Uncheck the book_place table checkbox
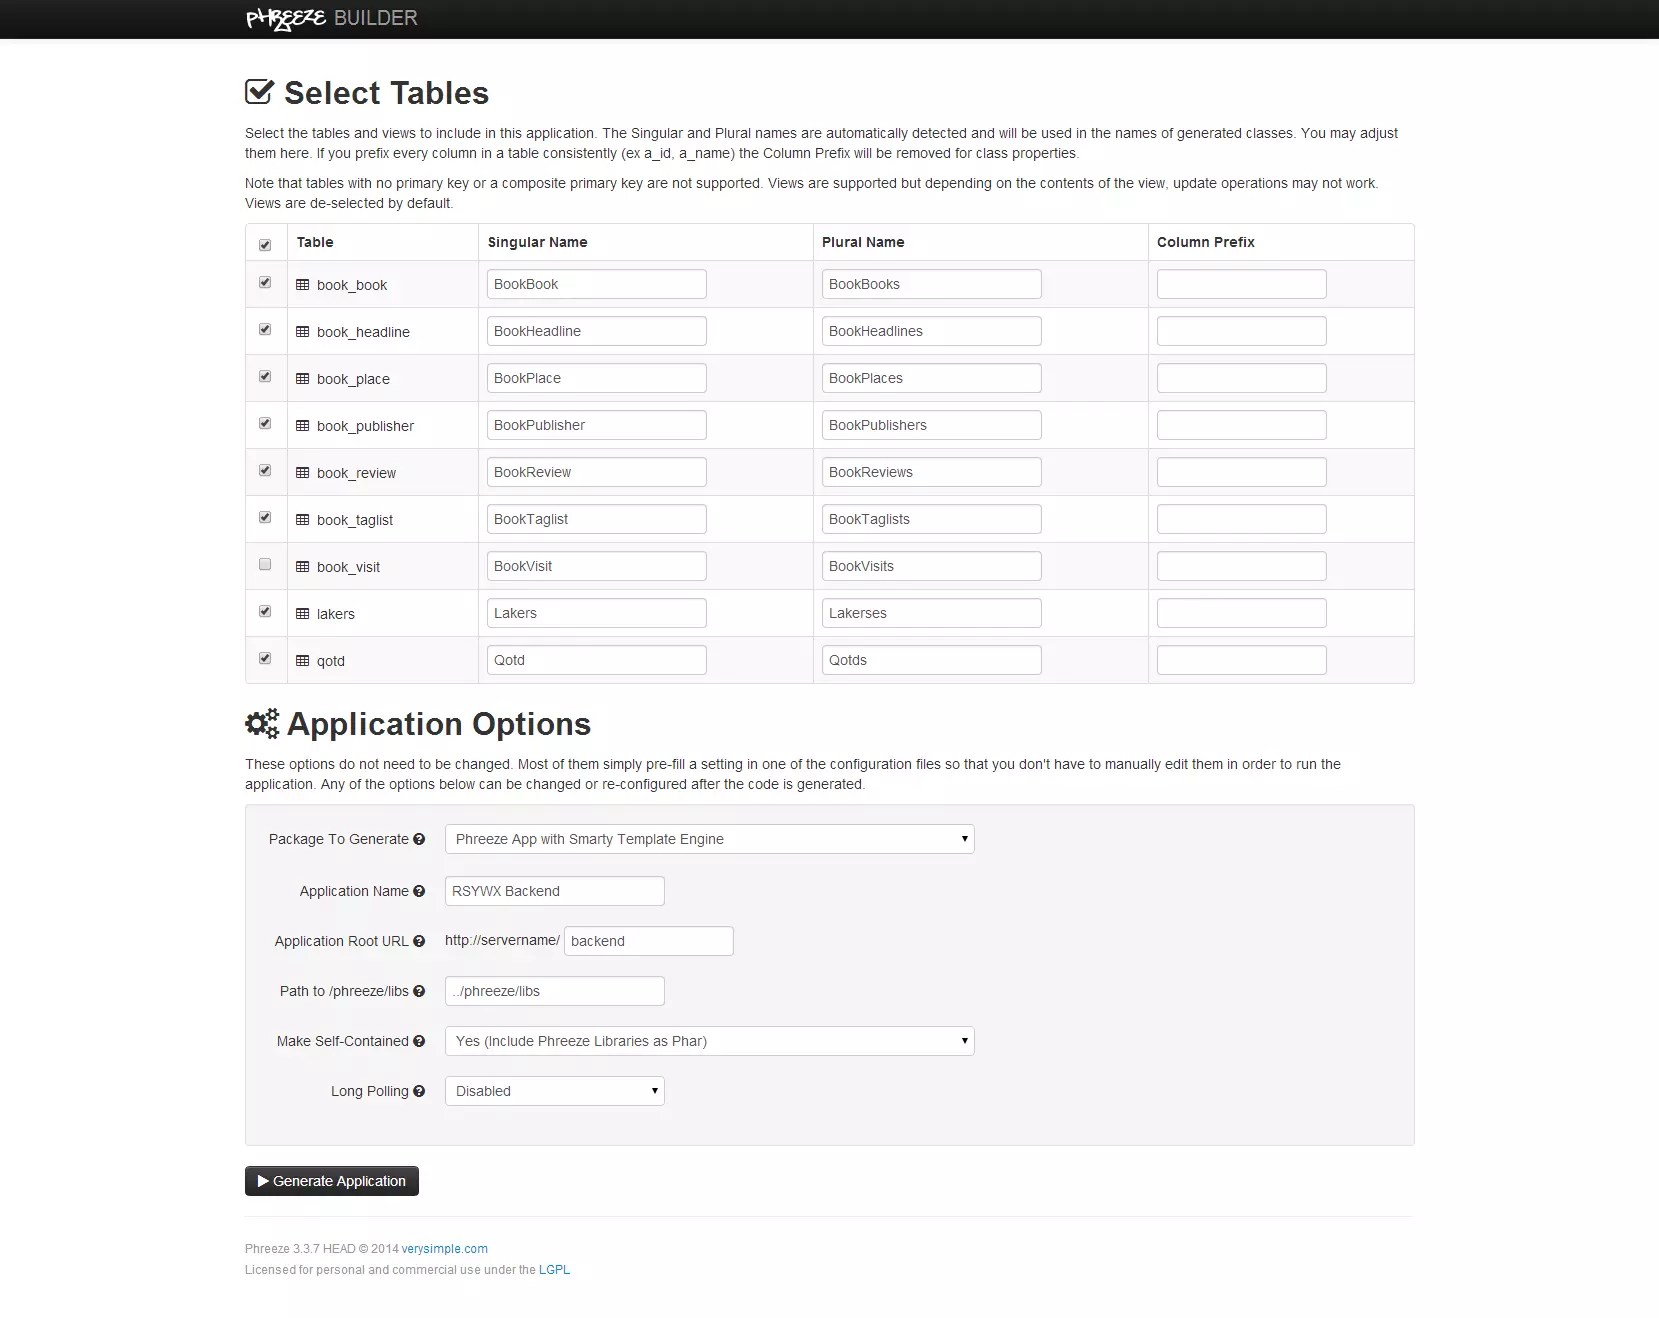The height and width of the screenshot is (1318, 1659). click(x=265, y=376)
